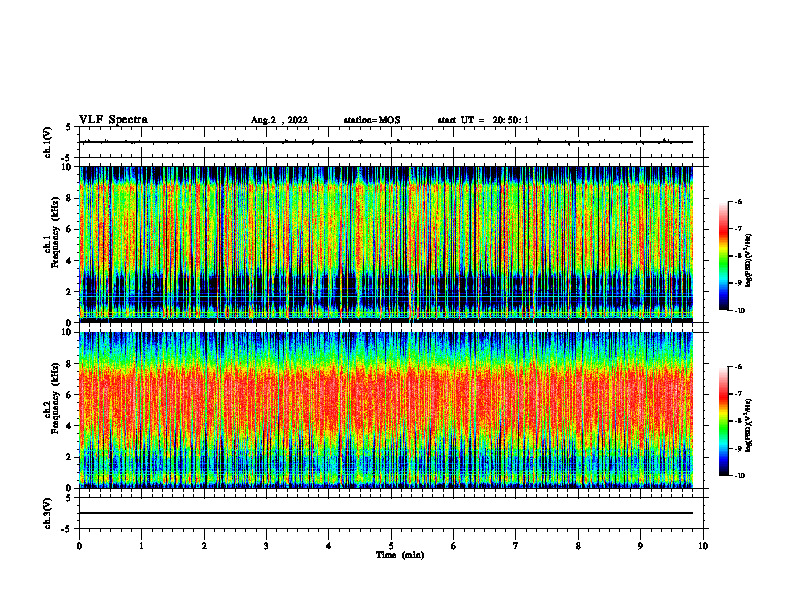Click the ch.2 spectrogram colorbar
The image size is (792, 612).
[x=723, y=421]
